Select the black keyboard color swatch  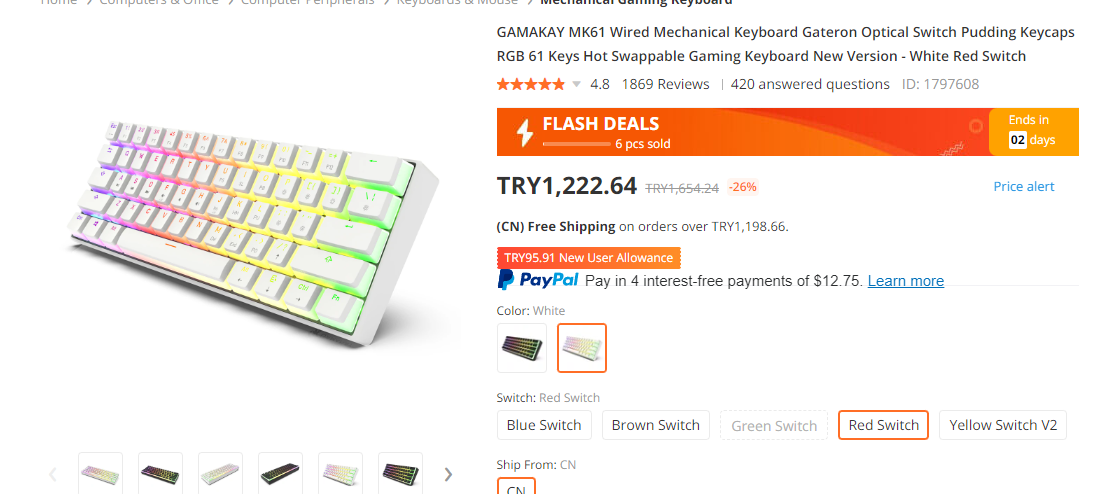522,348
